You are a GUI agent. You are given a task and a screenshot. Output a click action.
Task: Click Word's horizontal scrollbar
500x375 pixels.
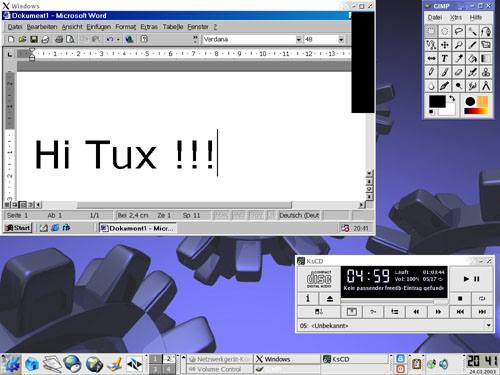coord(201,205)
